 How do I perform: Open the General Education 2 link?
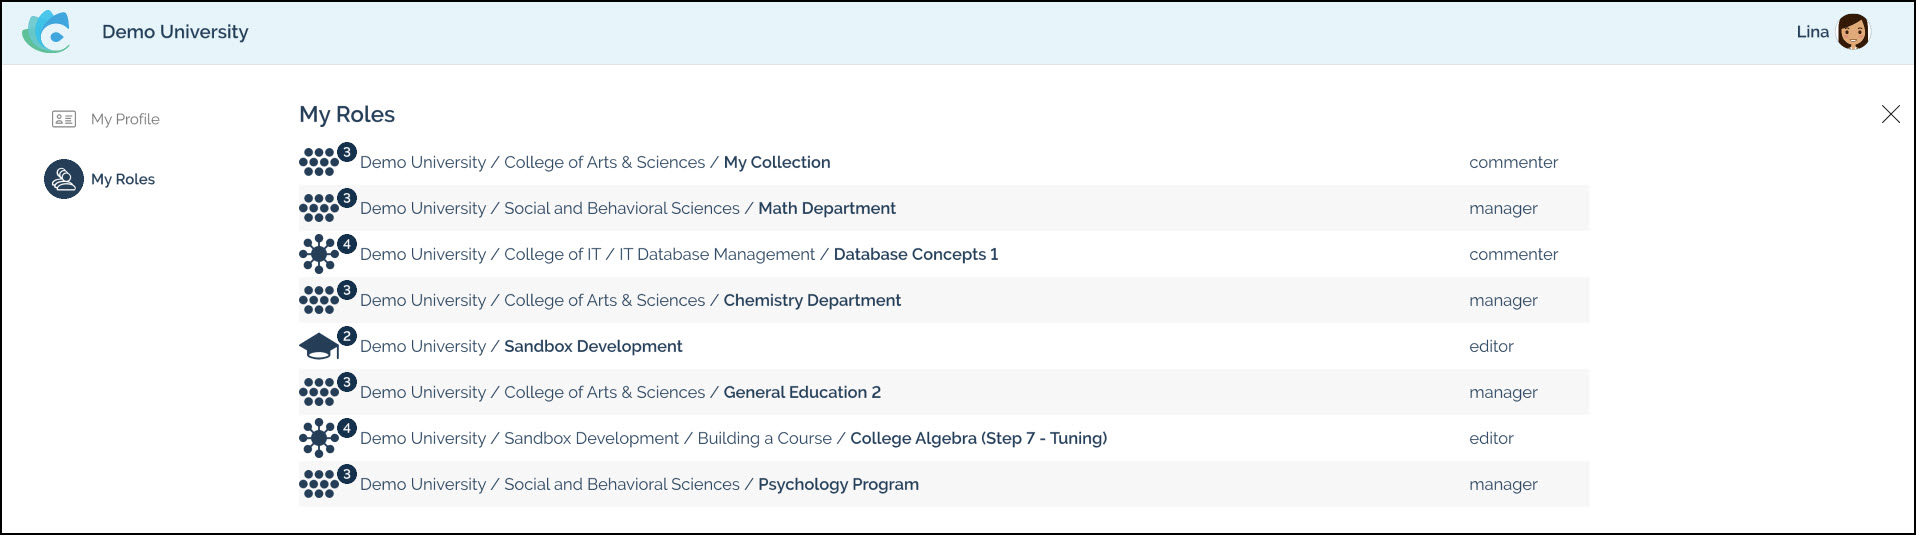pos(802,392)
